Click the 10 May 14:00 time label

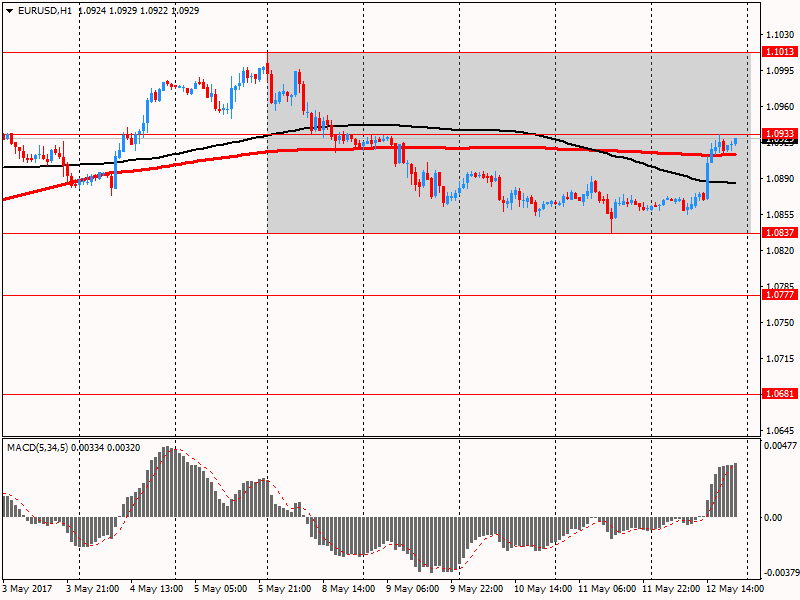(543, 589)
